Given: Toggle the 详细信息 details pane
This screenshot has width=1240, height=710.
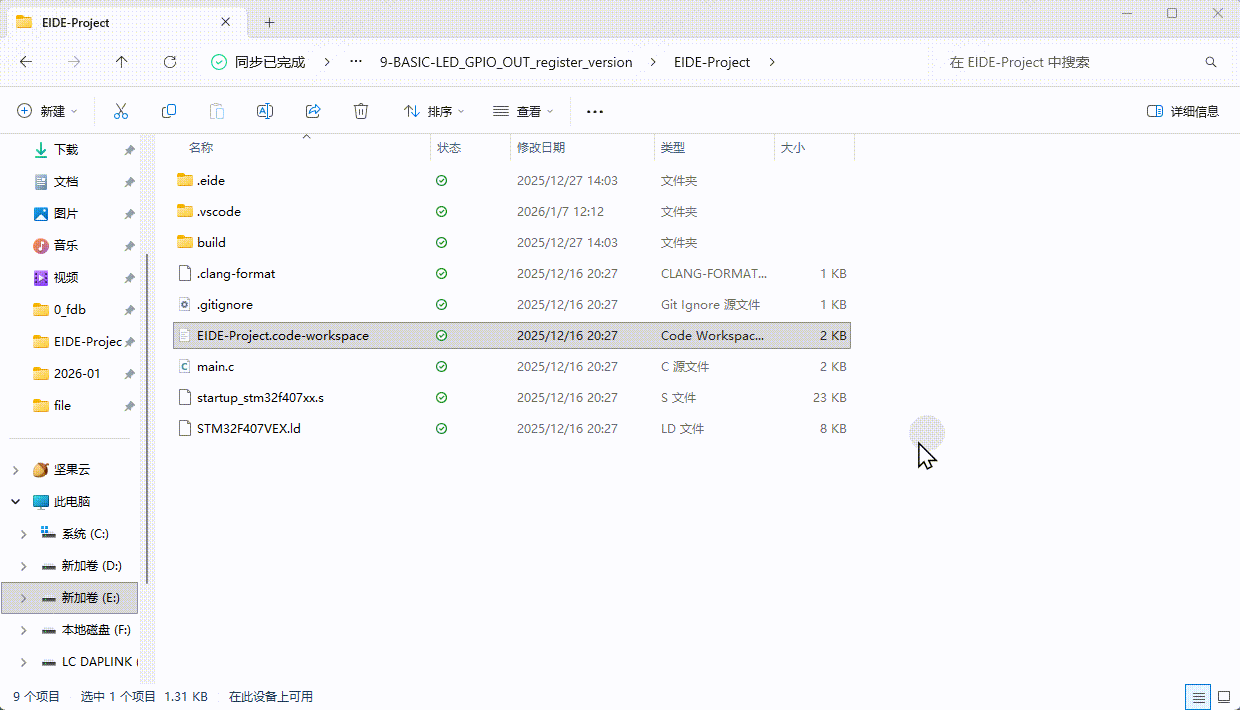Looking at the screenshot, I should [x=1183, y=111].
